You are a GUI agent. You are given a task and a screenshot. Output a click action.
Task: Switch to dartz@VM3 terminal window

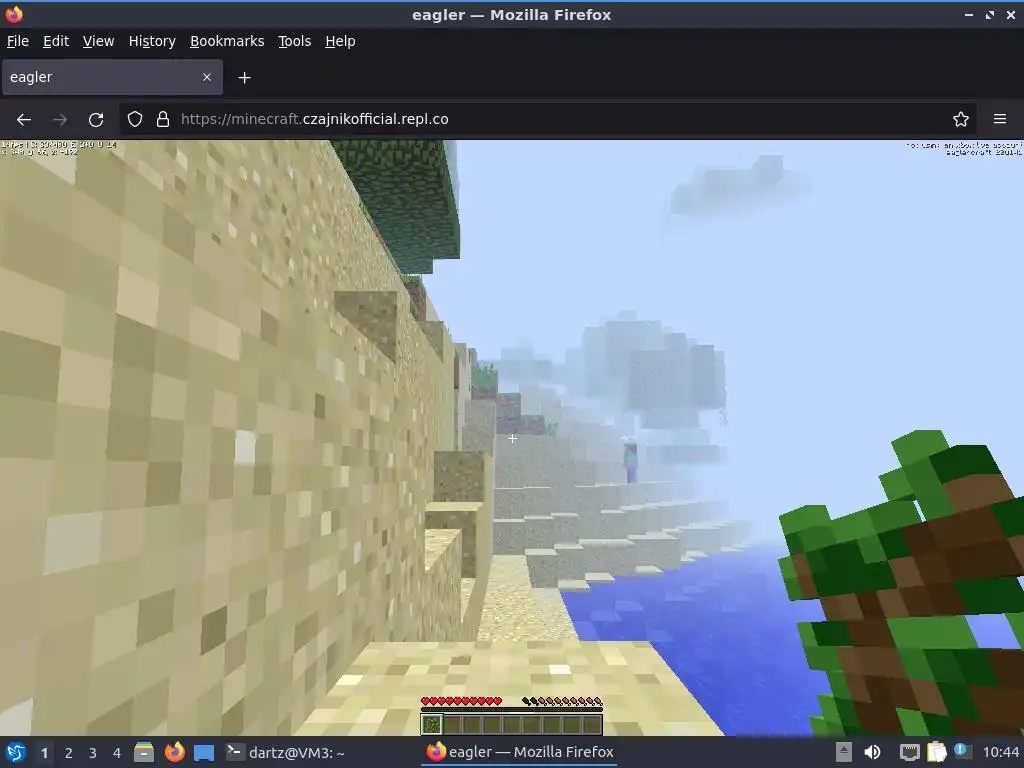[x=285, y=752]
